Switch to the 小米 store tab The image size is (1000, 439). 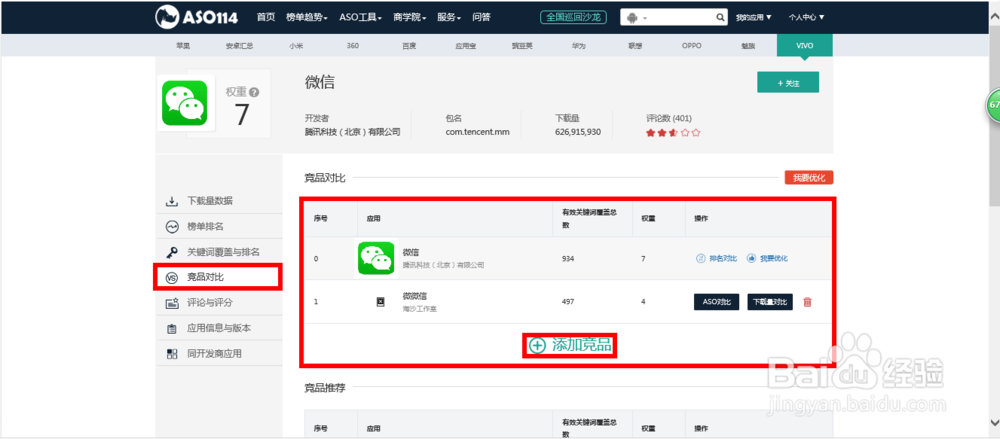296,46
